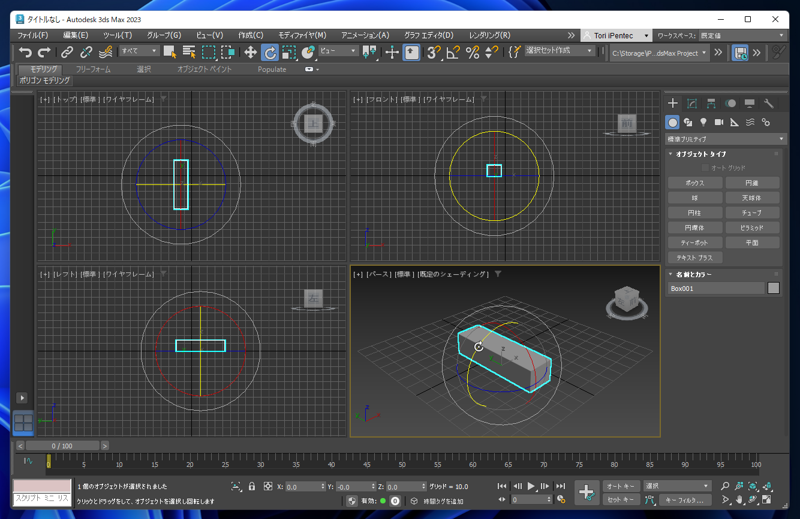800x519 pixels.
Task: Open the Hierarchy command panel tab
Action: (x=711, y=104)
